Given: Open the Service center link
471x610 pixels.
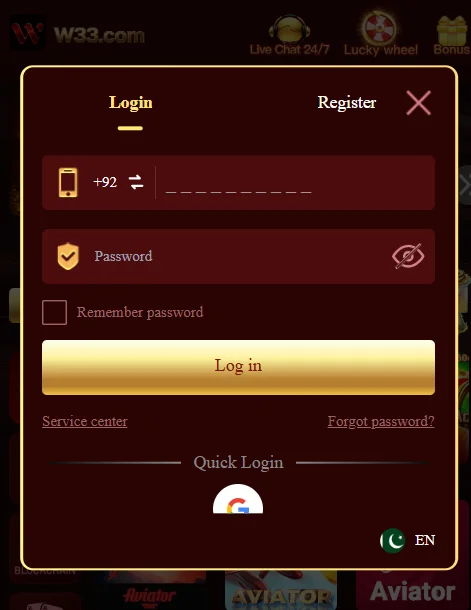Looking at the screenshot, I should (x=85, y=421).
